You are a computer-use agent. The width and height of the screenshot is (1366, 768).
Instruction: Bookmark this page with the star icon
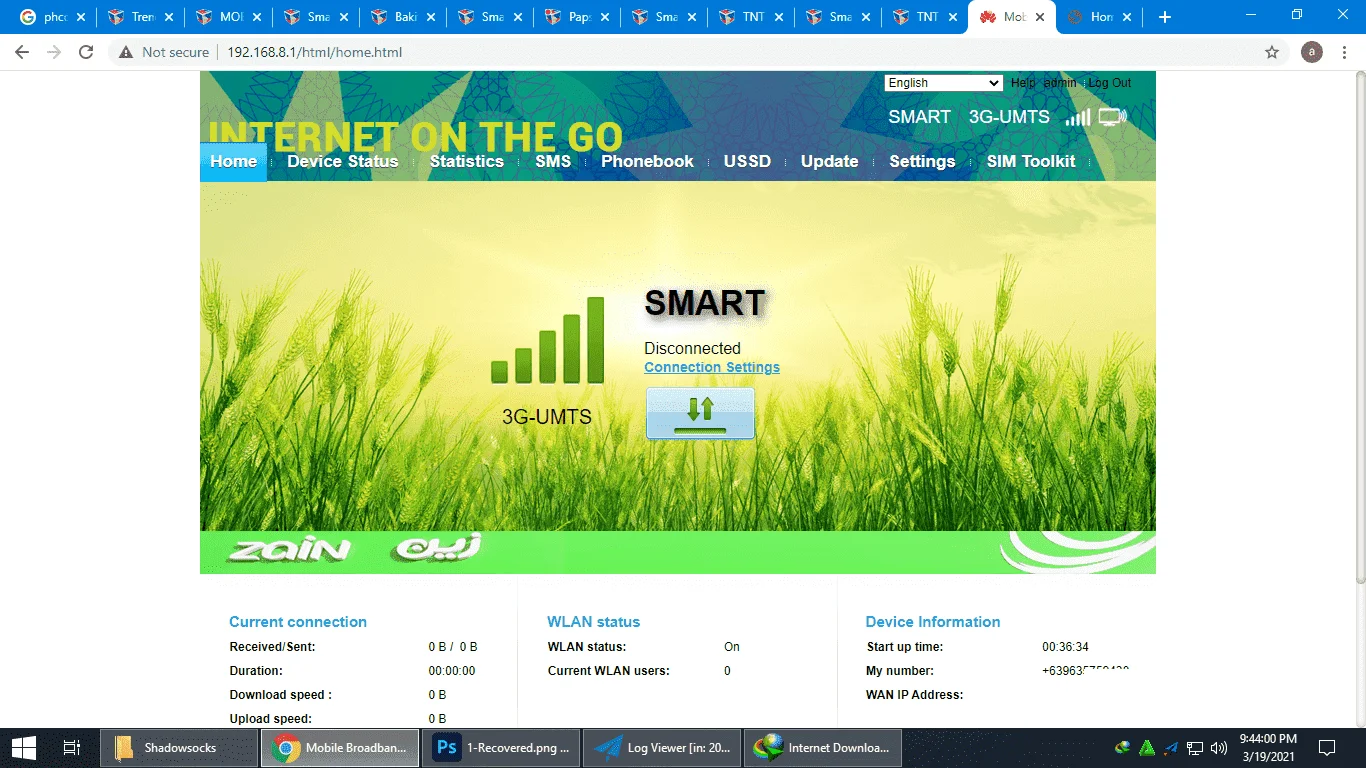tap(1272, 52)
